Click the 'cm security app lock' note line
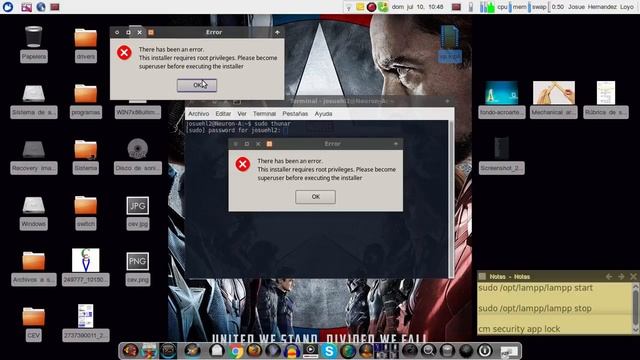The width and height of the screenshot is (640, 360). coord(519,329)
